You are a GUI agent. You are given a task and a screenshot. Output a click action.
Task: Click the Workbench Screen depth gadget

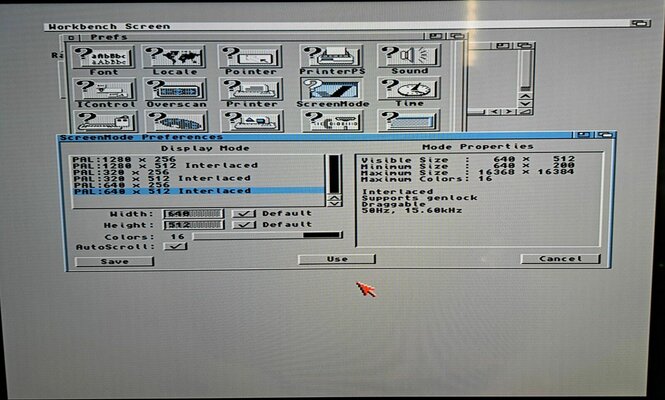(x=640, y=23)
